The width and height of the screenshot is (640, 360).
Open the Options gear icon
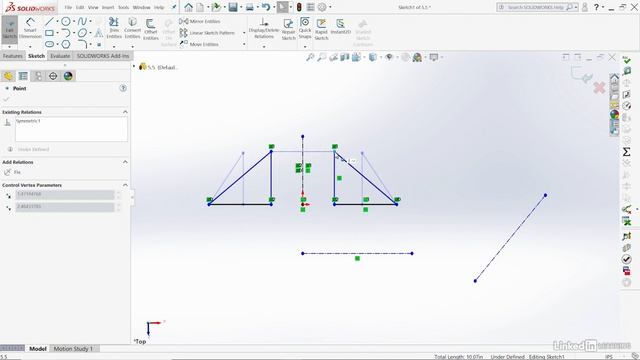click(322, 7)
